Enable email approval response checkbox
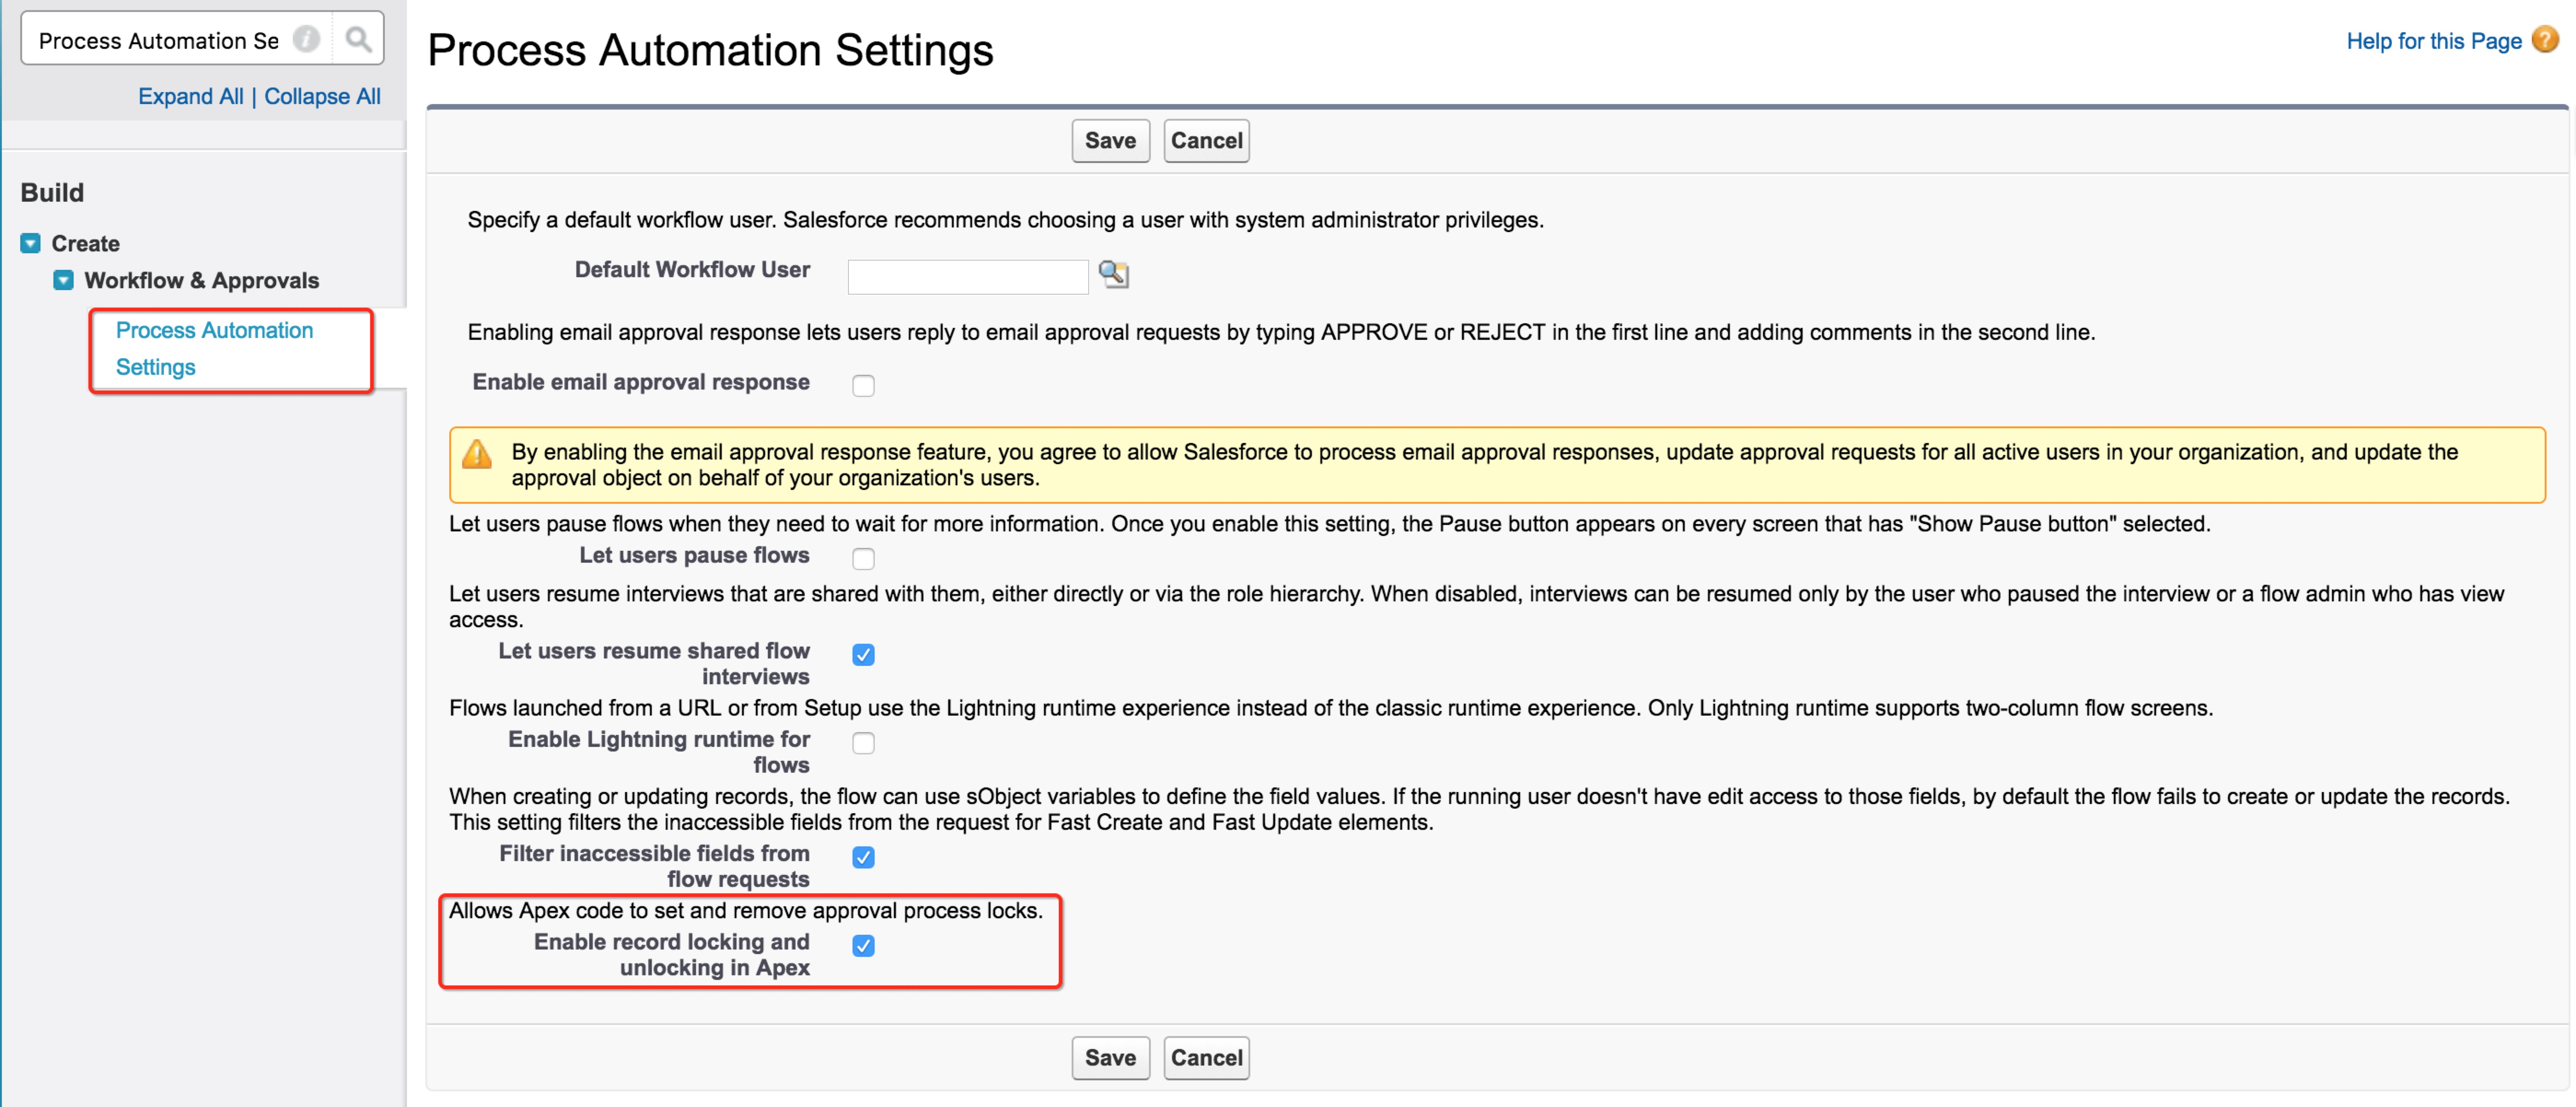Screen dimensions: 2576x1107 [863, 386]
